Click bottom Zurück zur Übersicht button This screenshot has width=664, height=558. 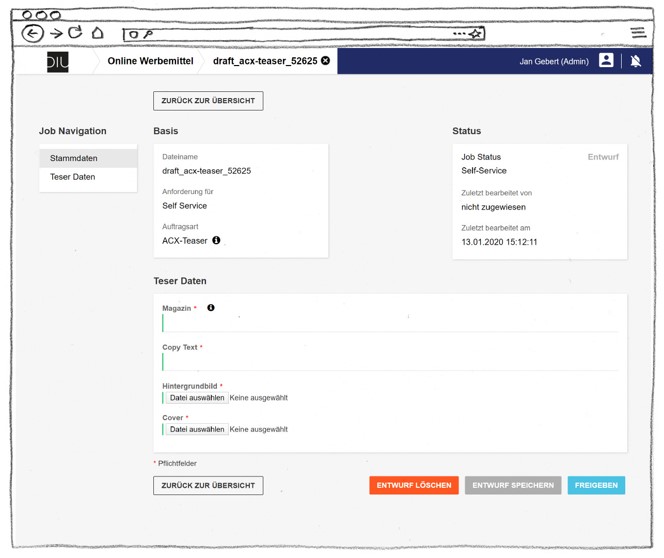(208, 486)
